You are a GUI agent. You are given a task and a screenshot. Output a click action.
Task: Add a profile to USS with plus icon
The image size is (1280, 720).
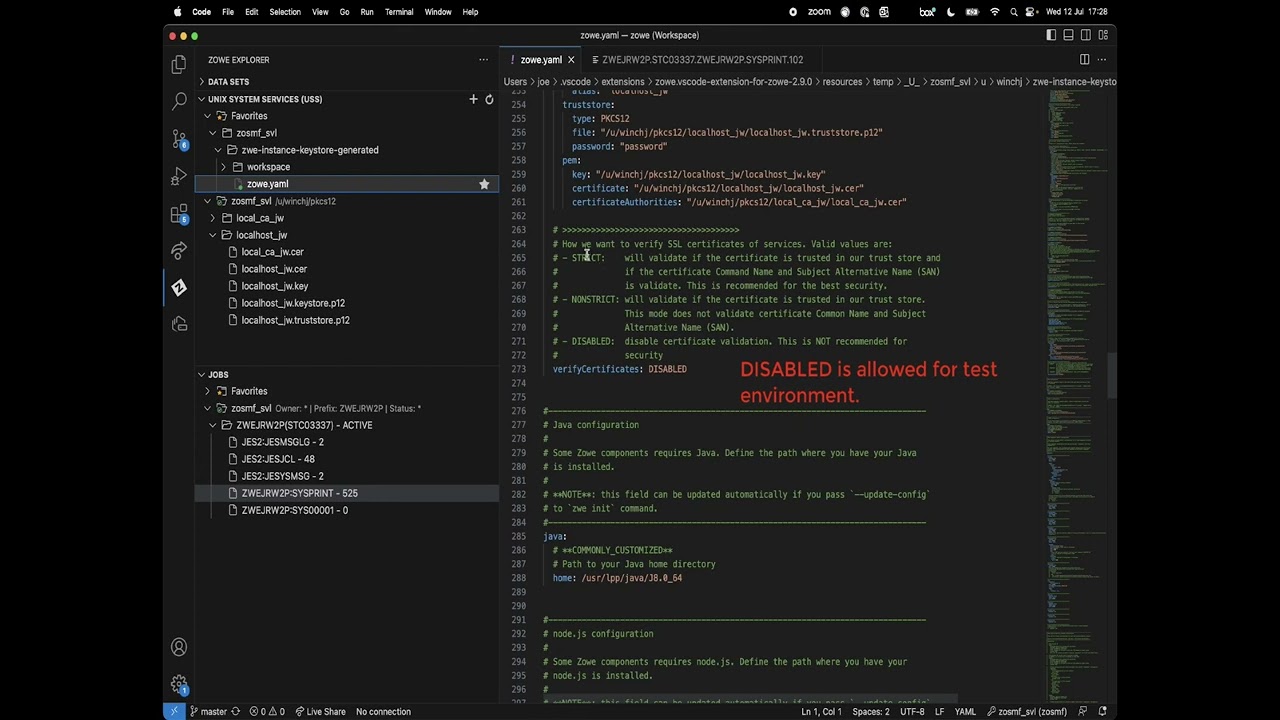pos(473,99)
